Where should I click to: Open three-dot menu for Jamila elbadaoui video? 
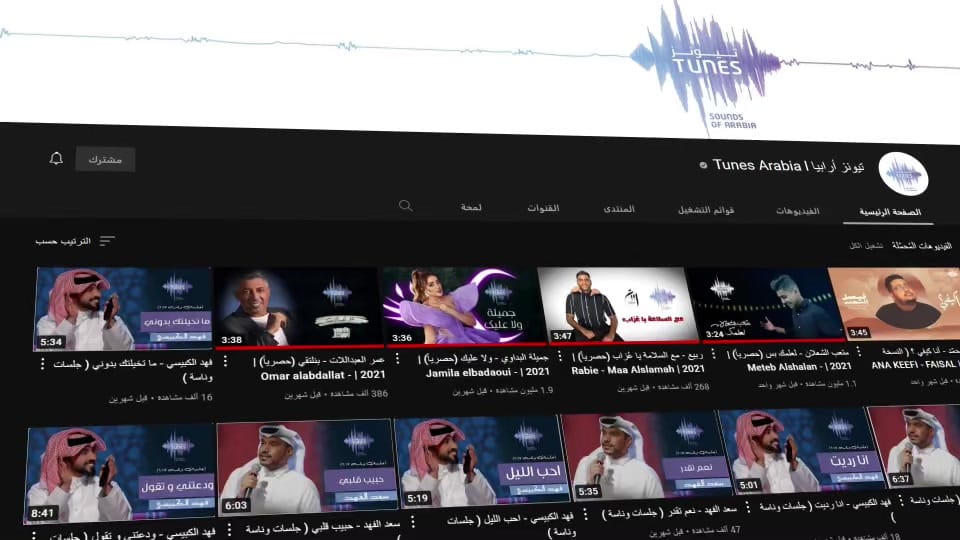[397, 359]
